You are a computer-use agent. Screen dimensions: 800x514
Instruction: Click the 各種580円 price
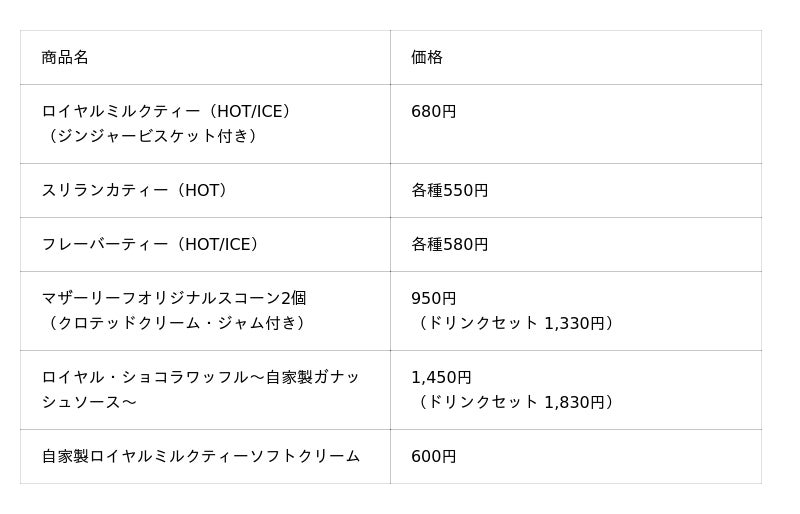click(x=449, y=244)
